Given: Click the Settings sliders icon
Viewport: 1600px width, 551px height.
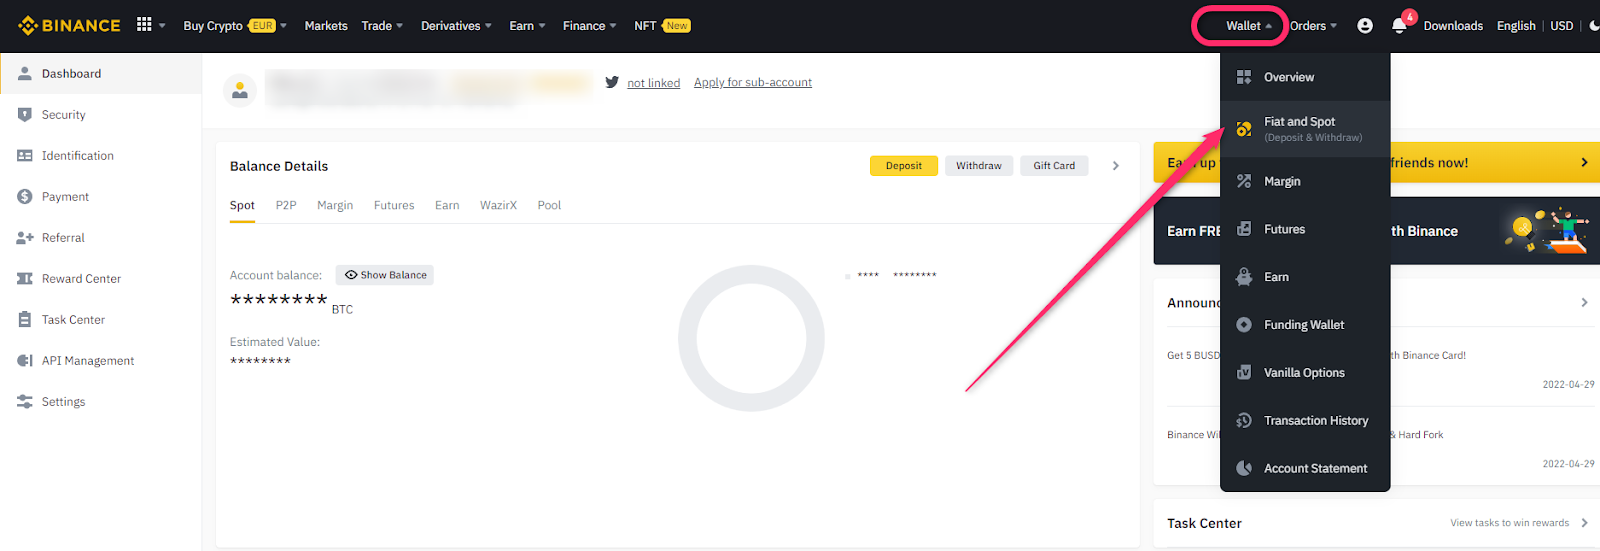Looking at the screenshot, I should (25, 402).
